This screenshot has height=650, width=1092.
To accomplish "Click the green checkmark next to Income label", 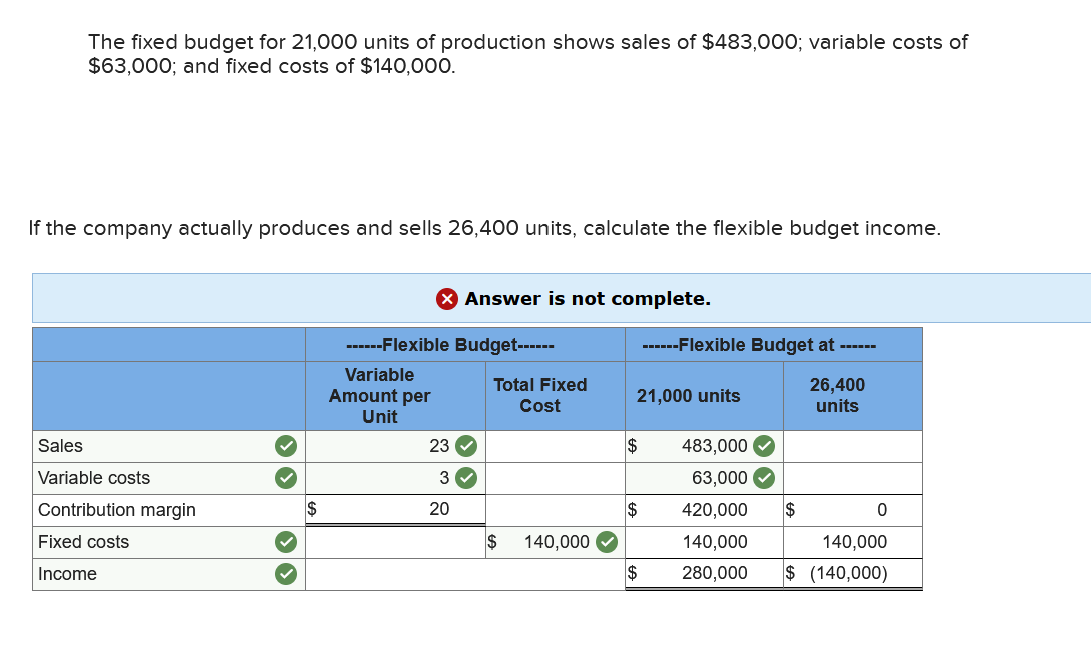I will click(286, 573).
